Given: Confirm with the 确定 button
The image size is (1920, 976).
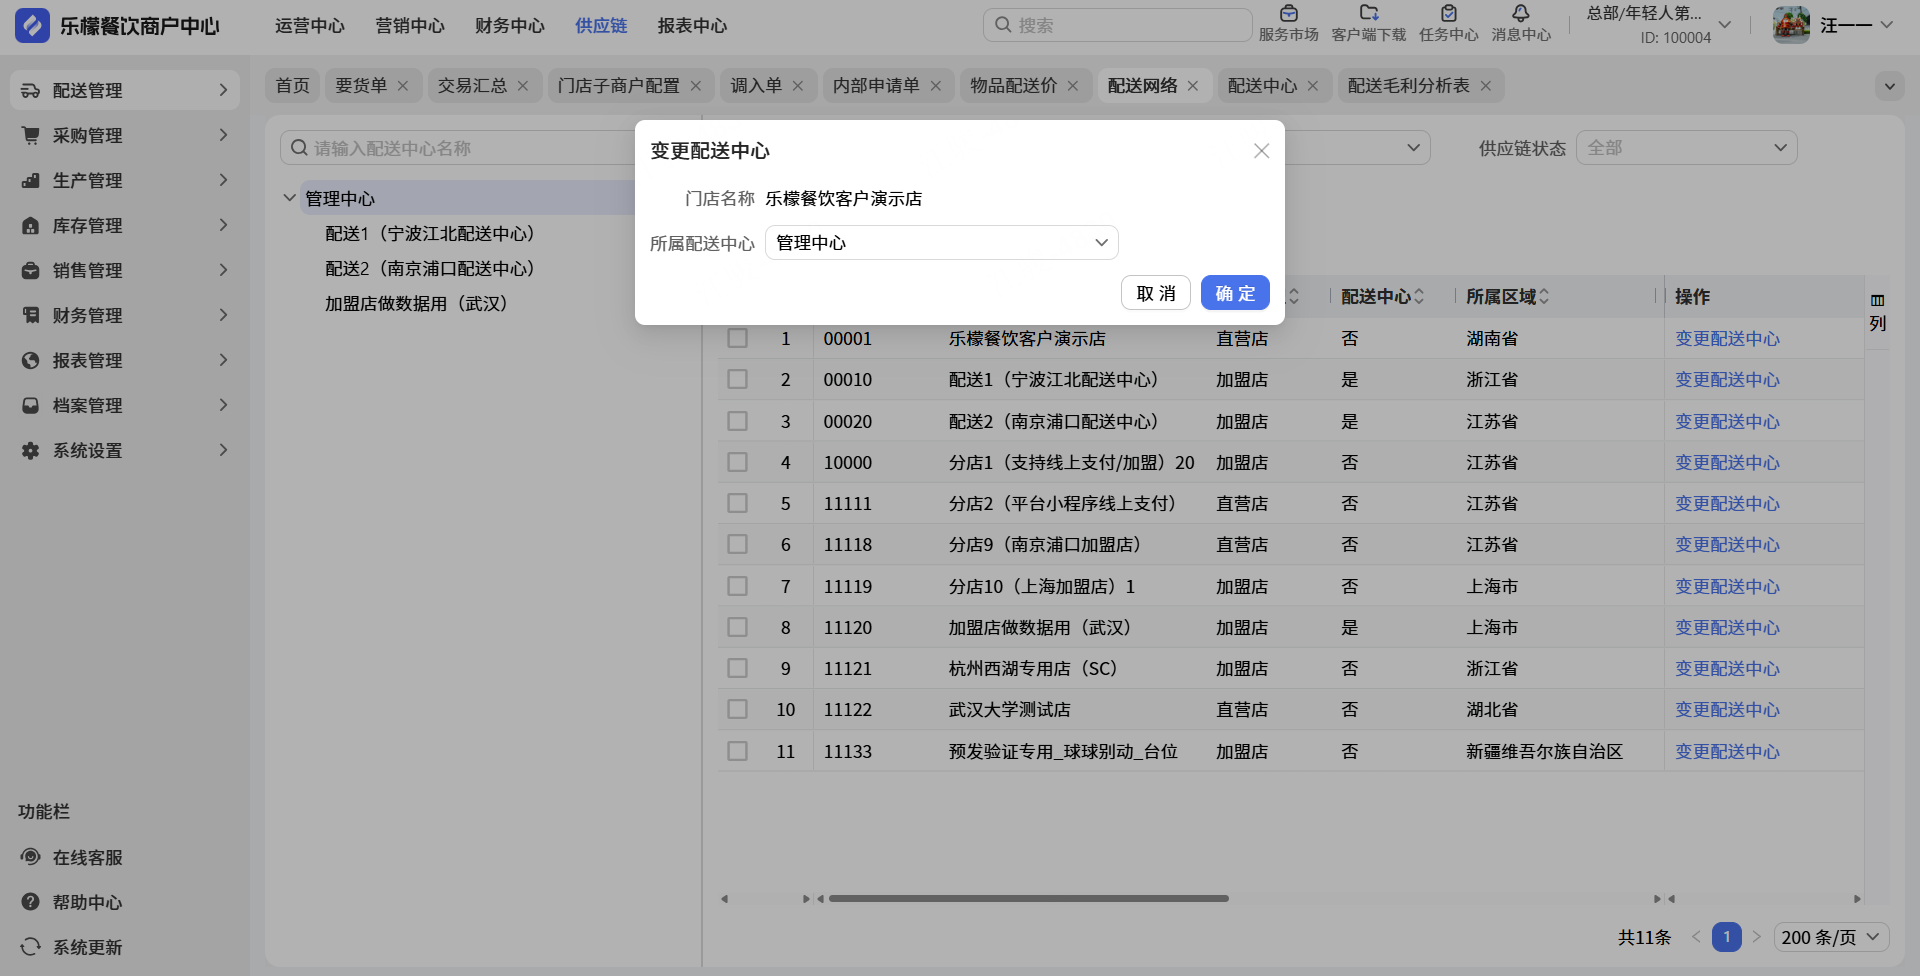Looking at the screenshot, I should [x=1234, y=293].
